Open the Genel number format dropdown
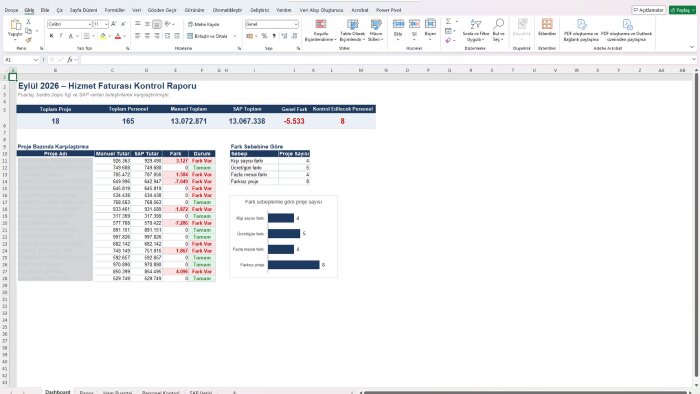Image resolution: width=700 pixels, height=394 pixels. pos(296,24)
